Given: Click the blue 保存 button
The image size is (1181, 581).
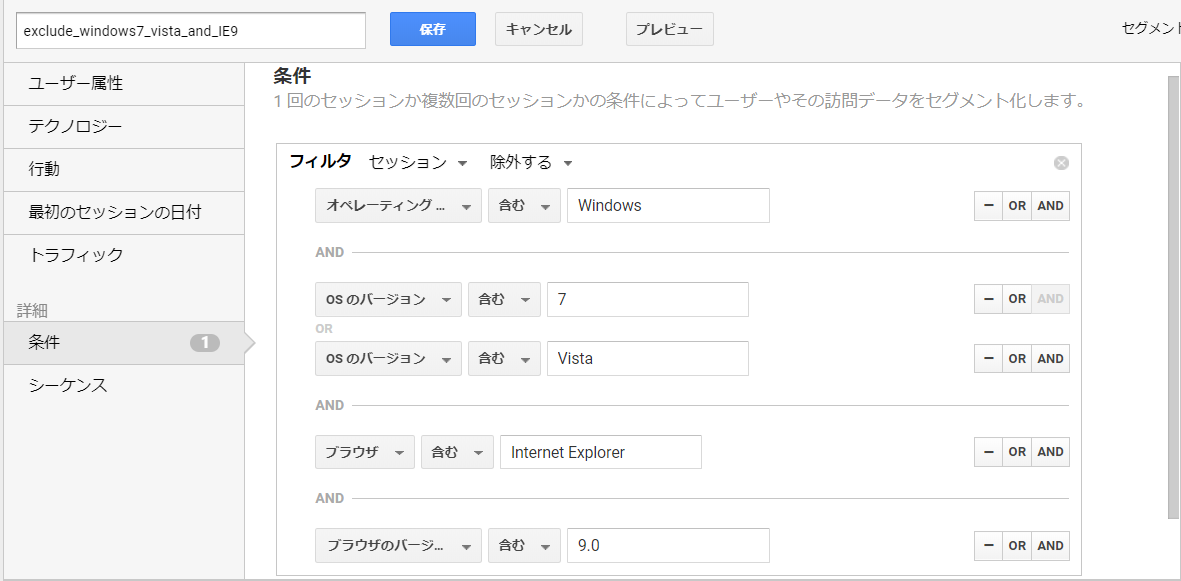Looking at the screenshot, I should 432,29.
